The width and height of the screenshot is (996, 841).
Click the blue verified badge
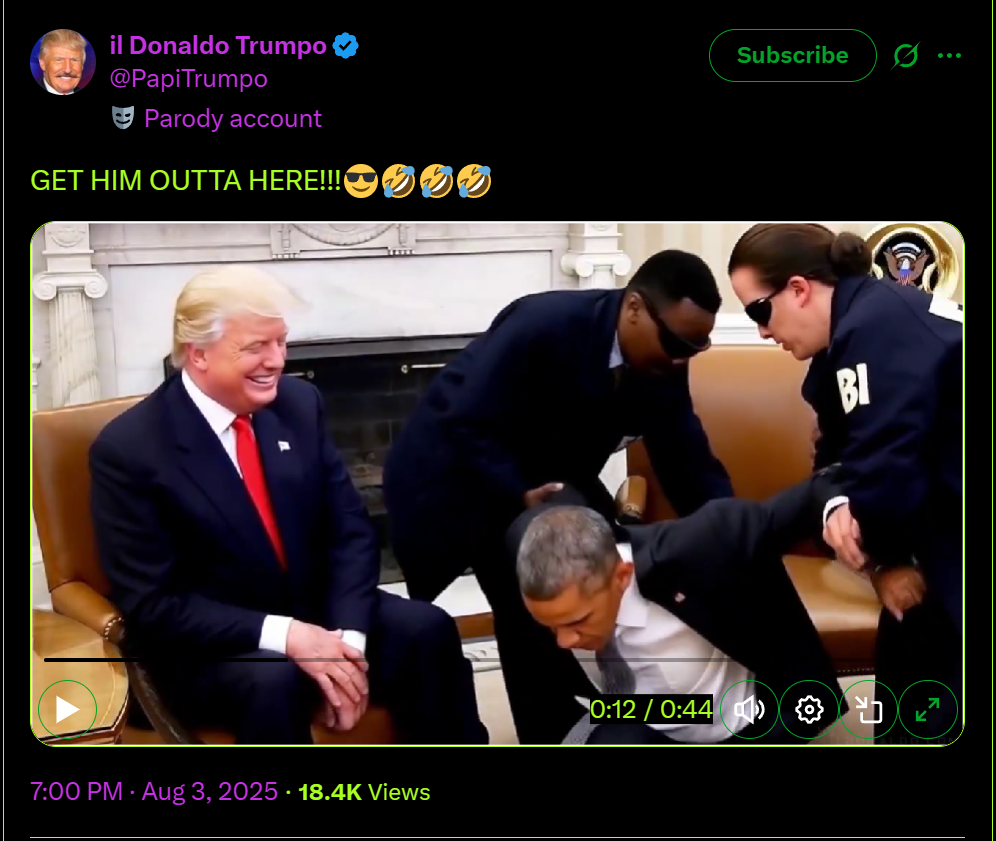point(346,46)
